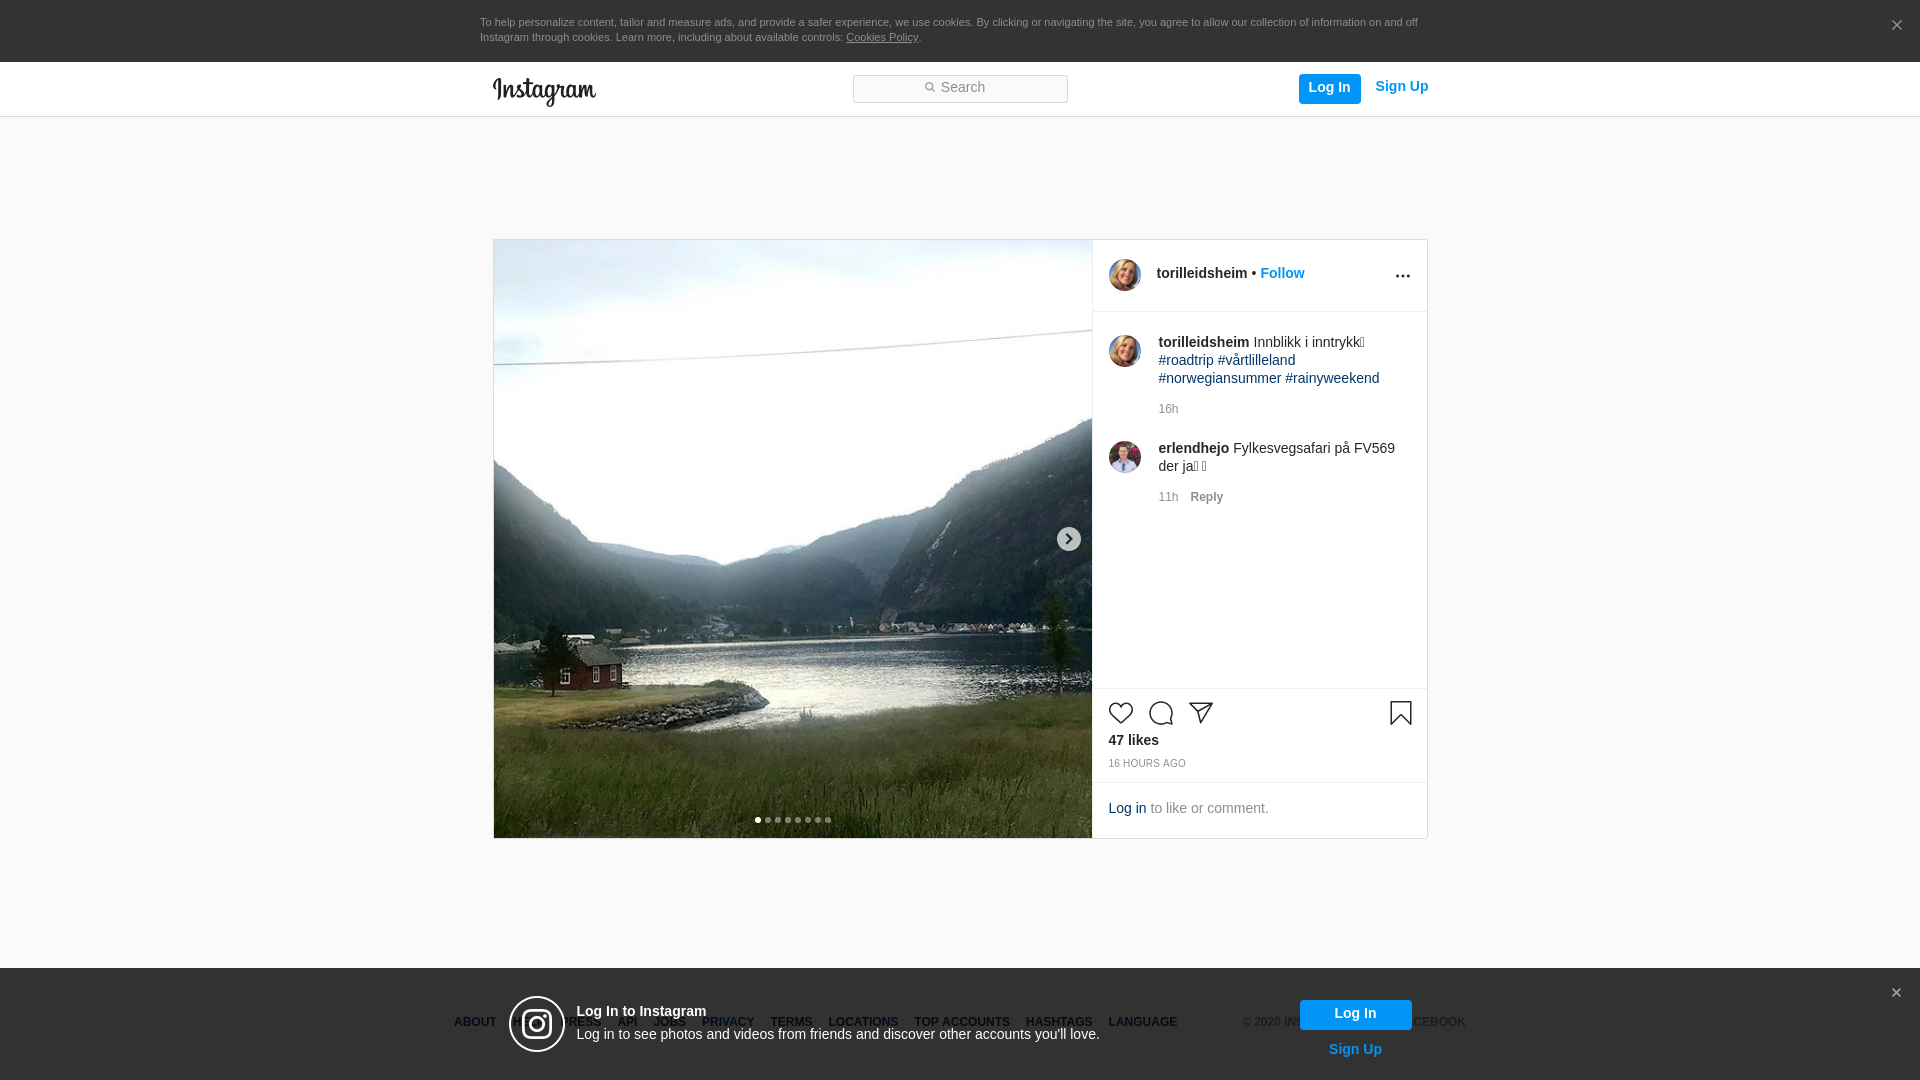Open the #norwegiansummer hashtag
Screen dimensions: 1920x1080
(x=1219, y=378)
